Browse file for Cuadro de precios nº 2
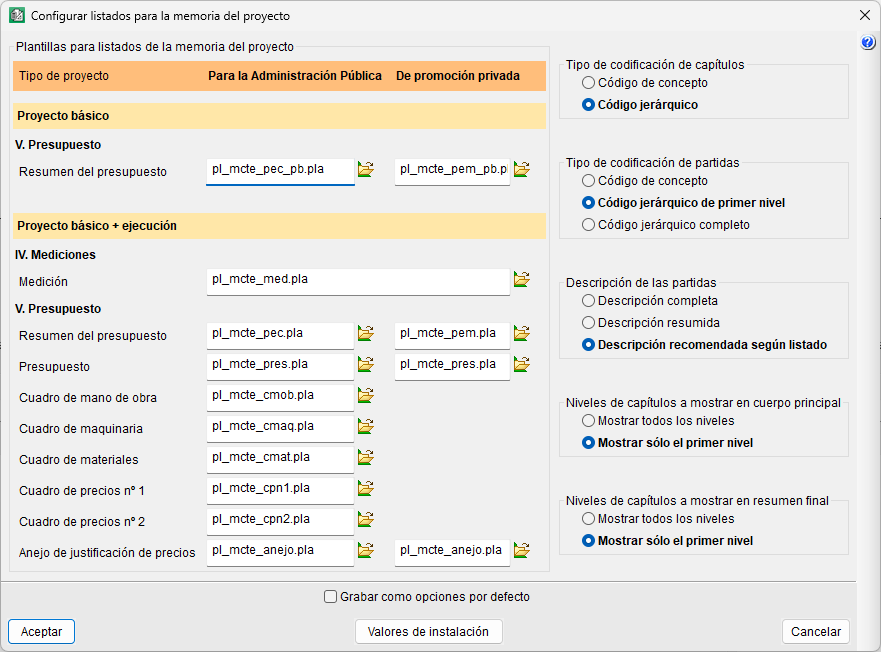The height and width of the screenshot is (652, 881). click(365, 520)
